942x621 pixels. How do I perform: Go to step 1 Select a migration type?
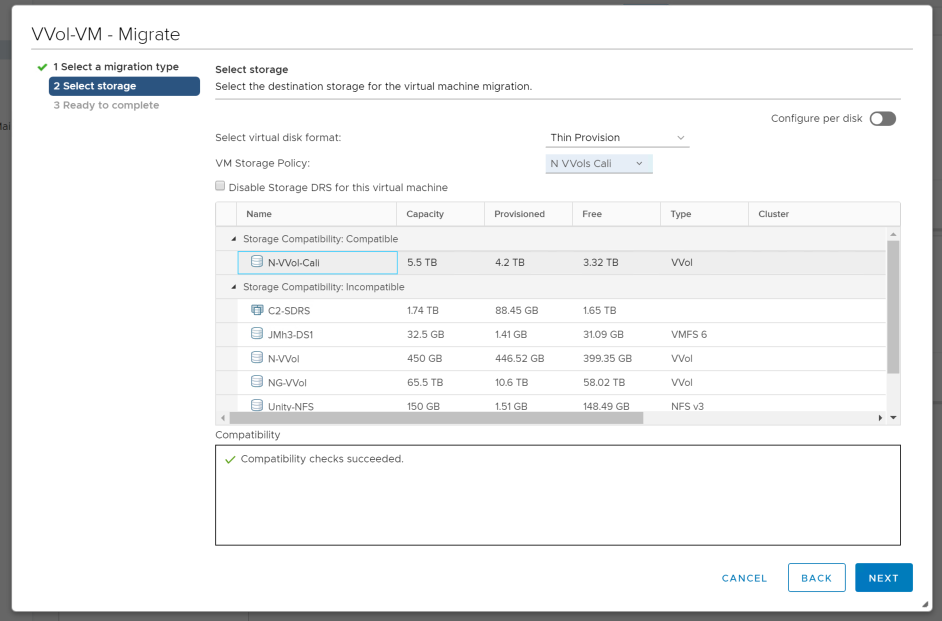point(115,67)
